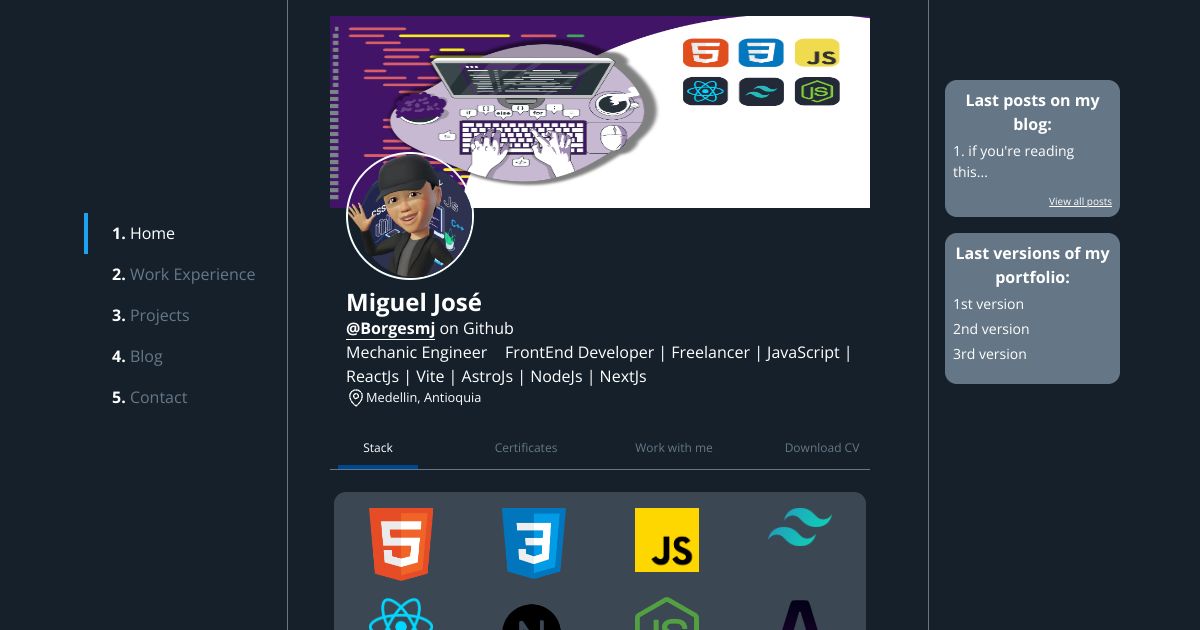Screen dimensions: 1200x630
Task: Click View all posts link
Action: click(x=1080, y=201)
